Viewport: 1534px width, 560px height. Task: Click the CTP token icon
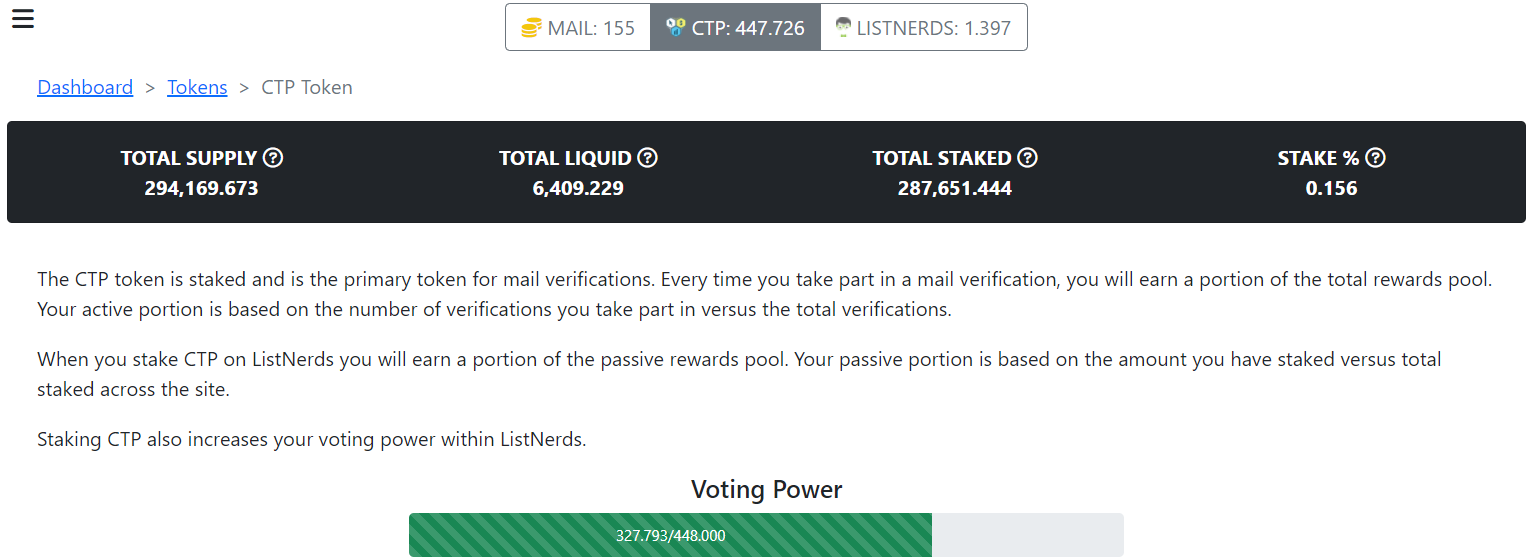676,28
